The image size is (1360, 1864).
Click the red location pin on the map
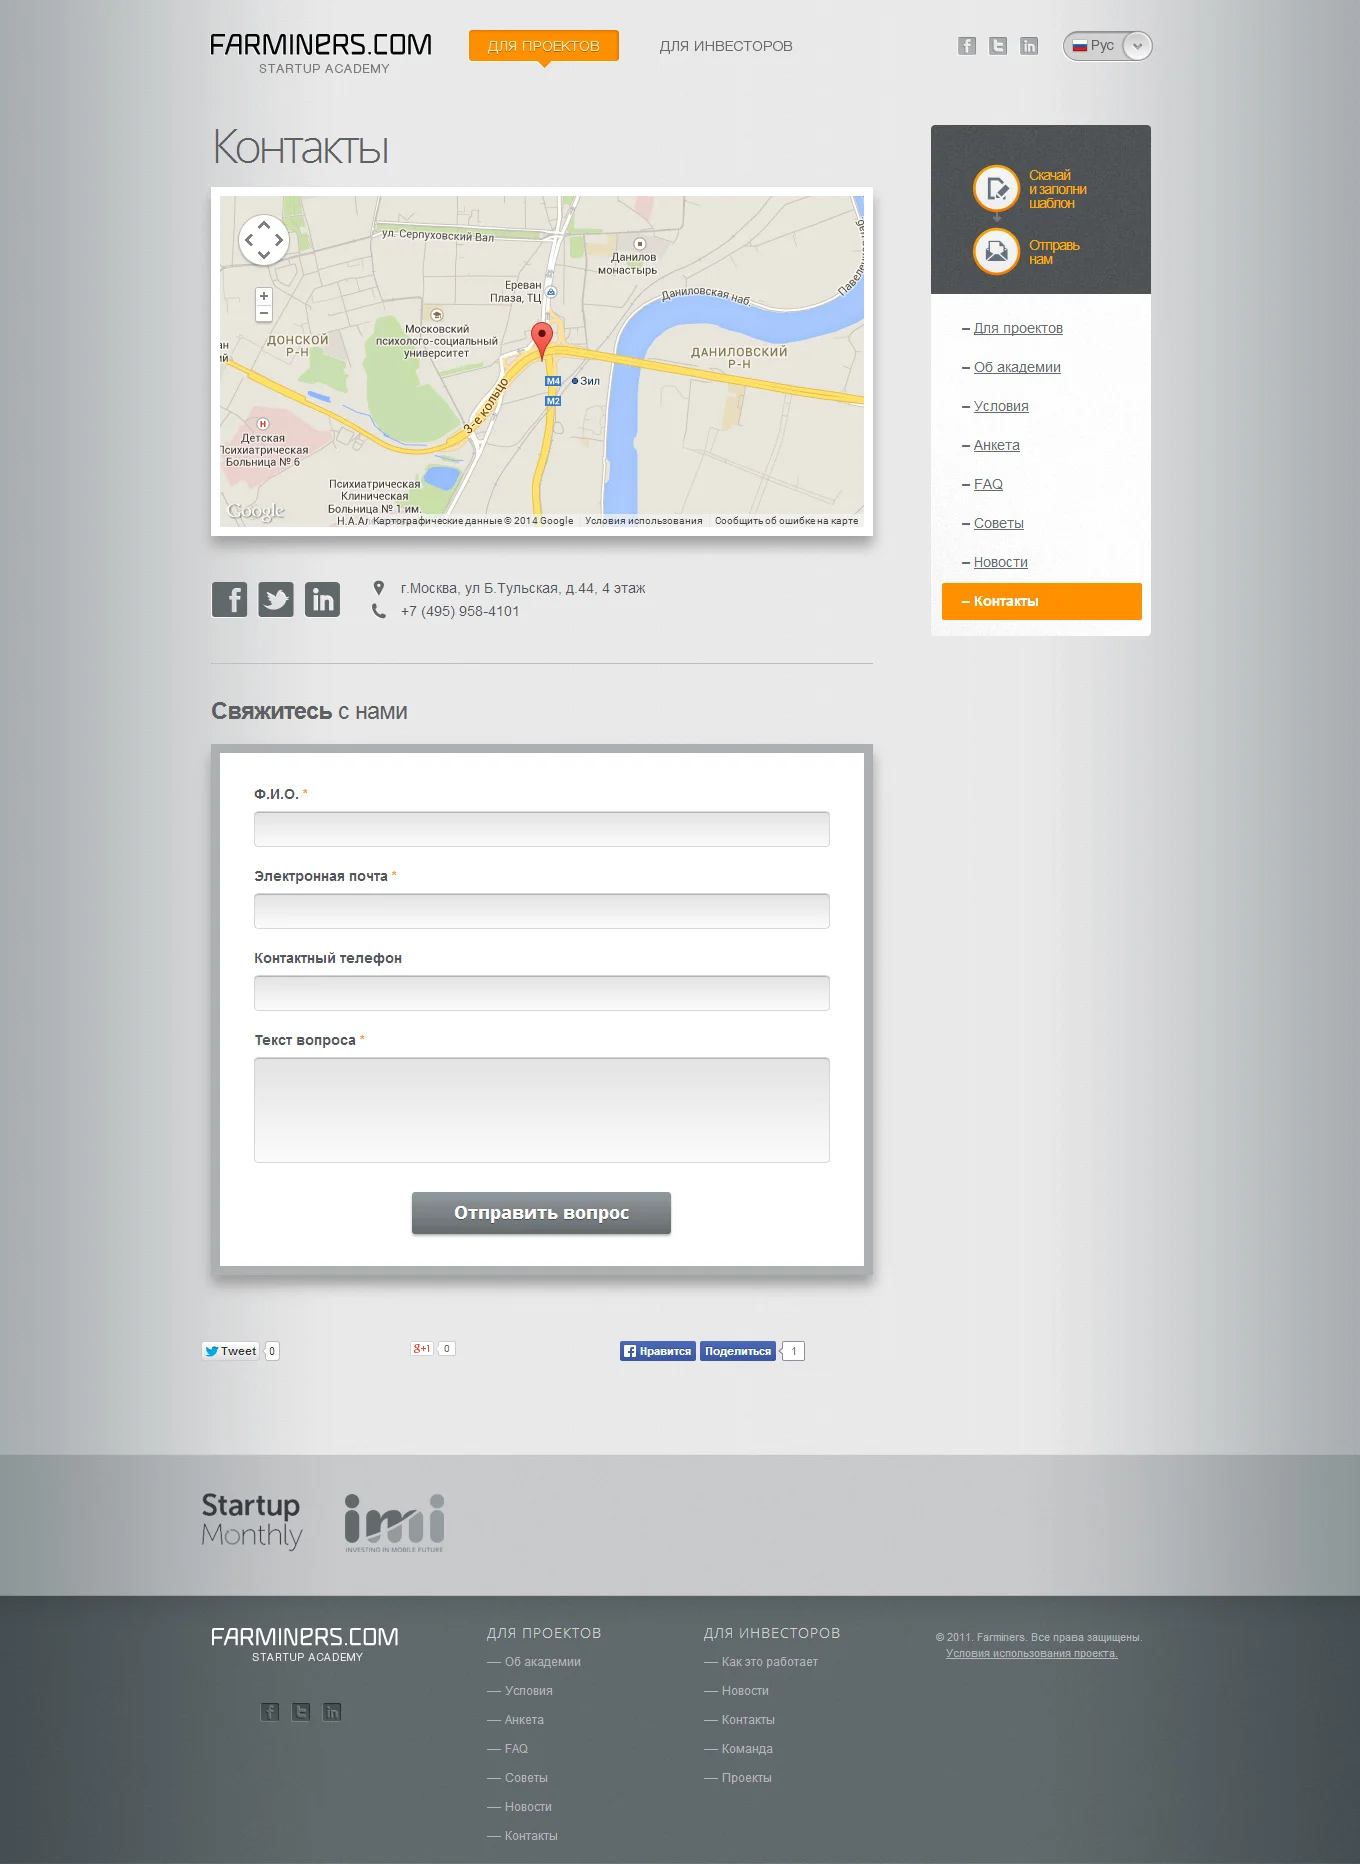542,342
